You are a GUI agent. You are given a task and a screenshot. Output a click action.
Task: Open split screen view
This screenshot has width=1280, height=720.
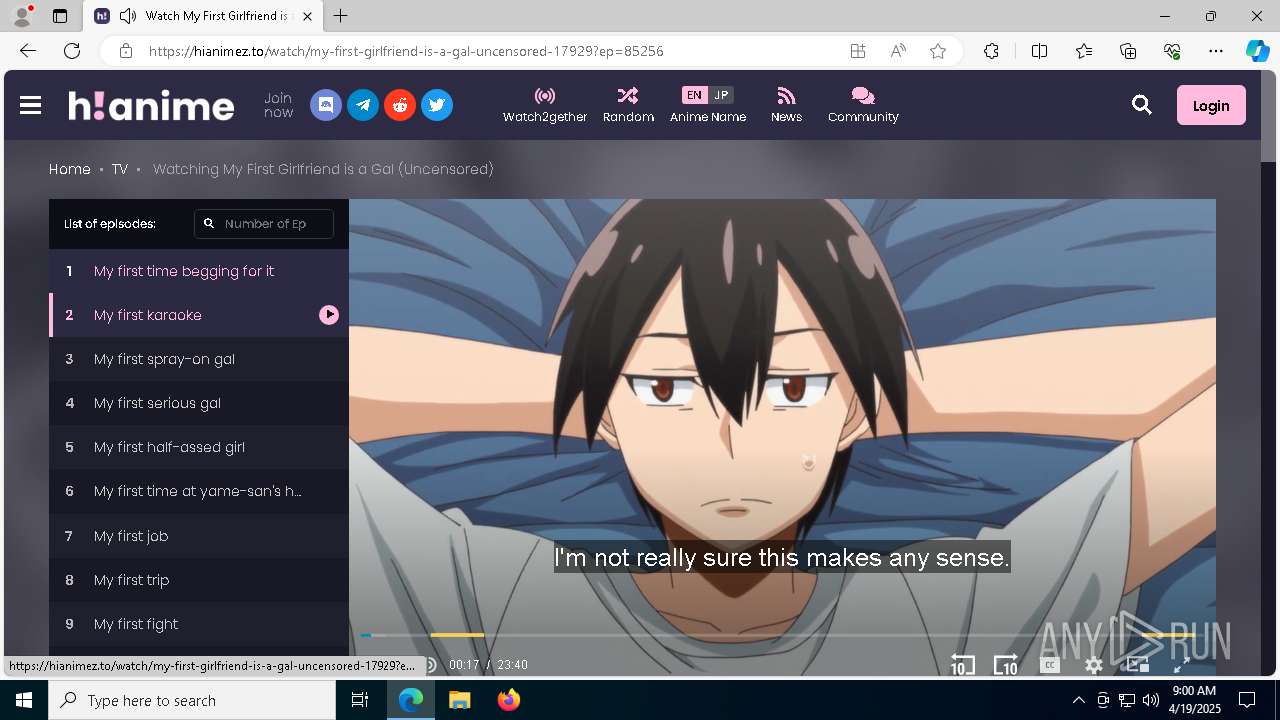(x=1039, y=51)
